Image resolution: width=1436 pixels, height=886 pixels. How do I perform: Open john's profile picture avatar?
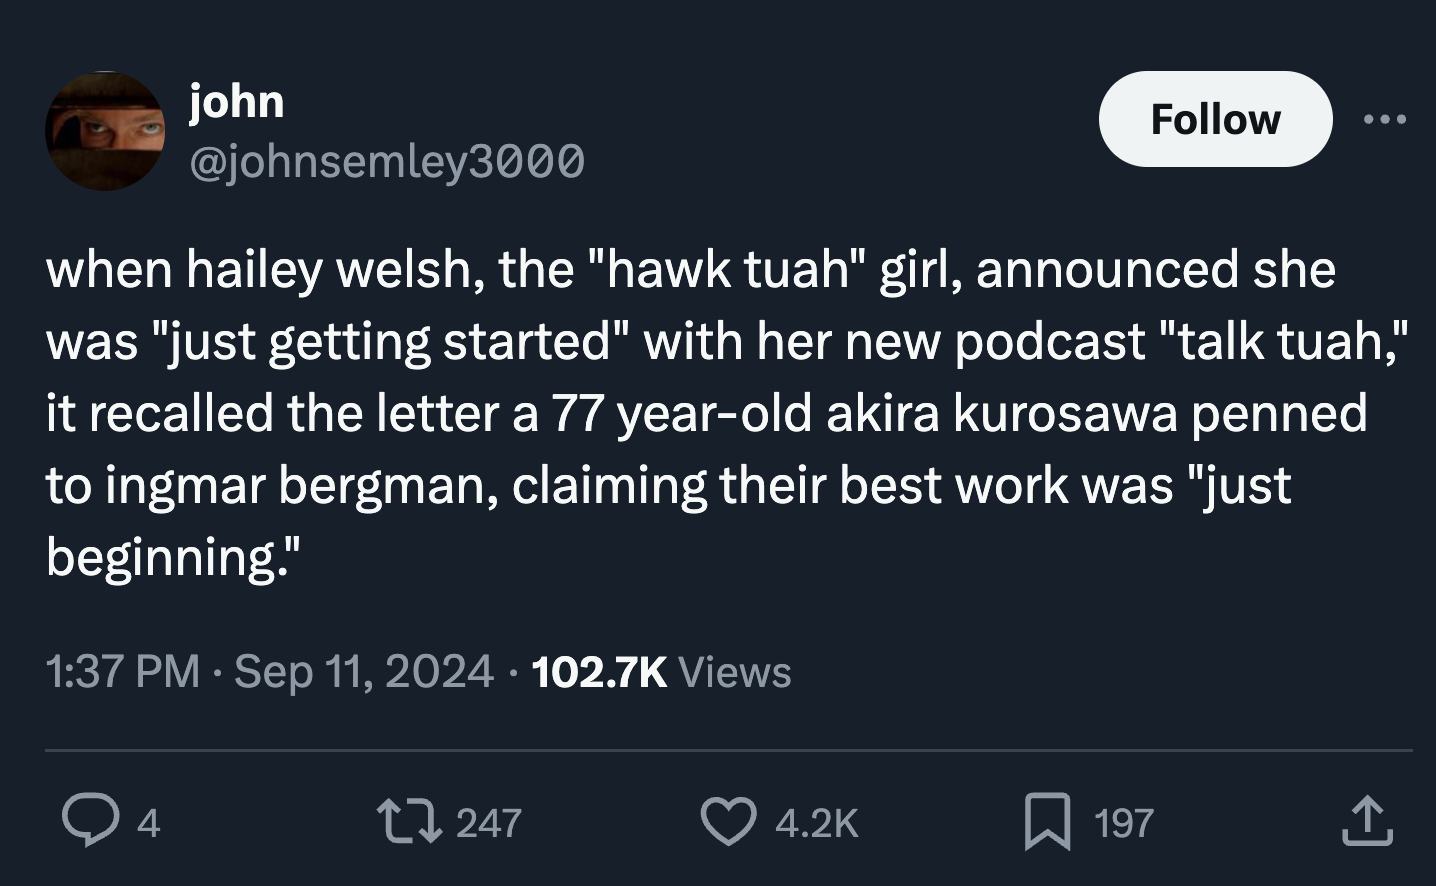pyautogui.click(x=104, y=131)
